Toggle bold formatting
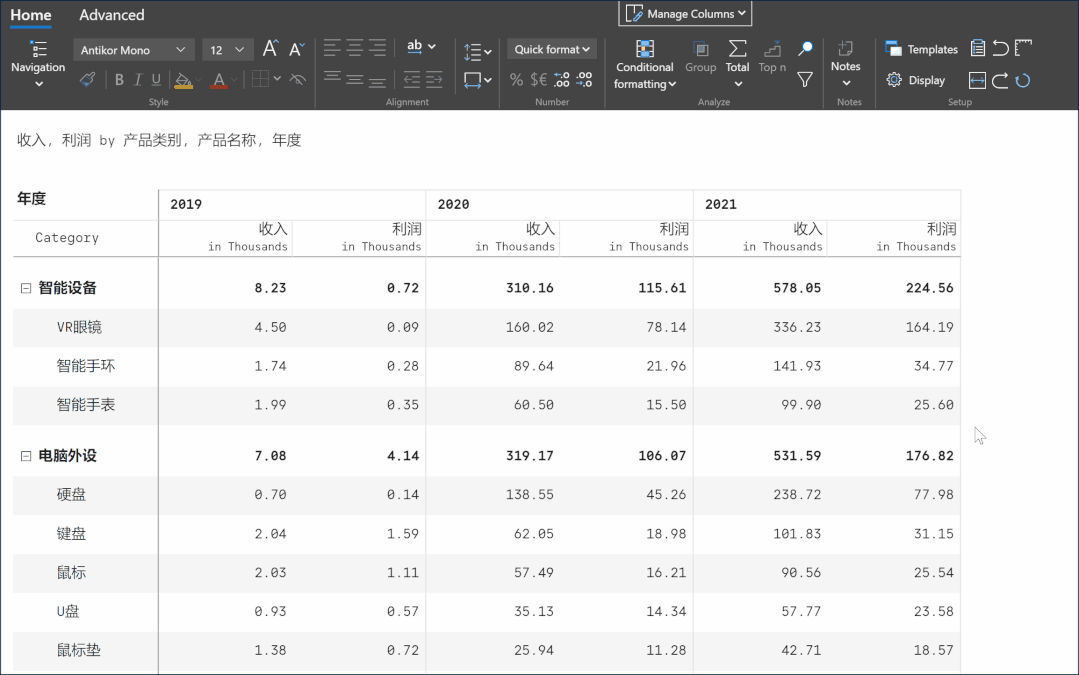 coord(119,80)
